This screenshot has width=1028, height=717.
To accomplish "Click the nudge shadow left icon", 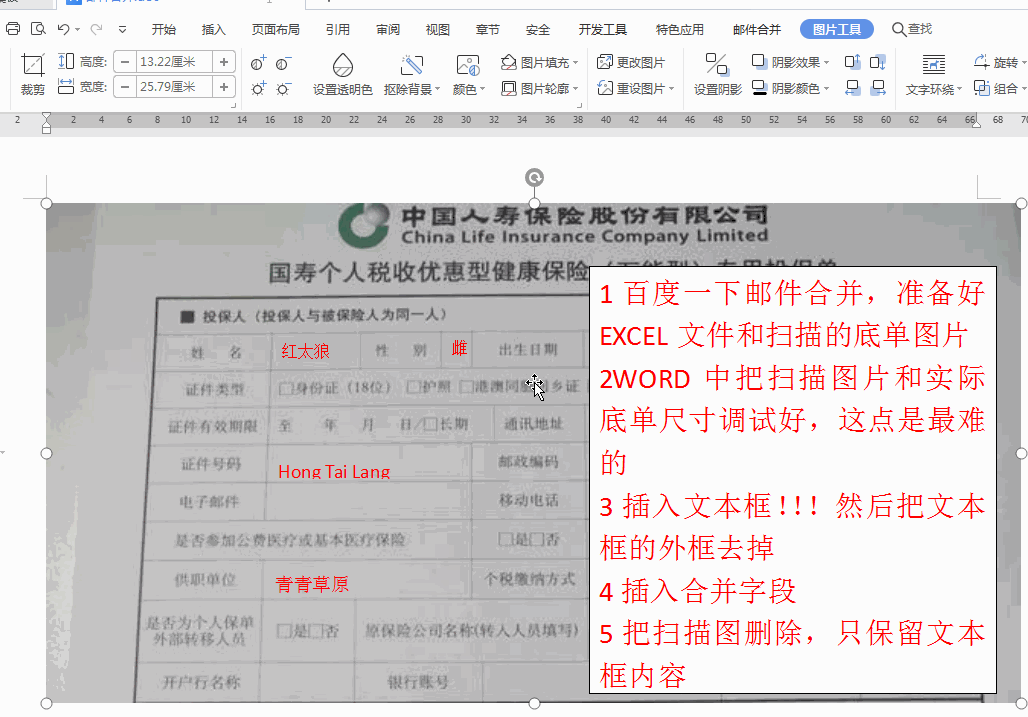I will pos(852,88).
